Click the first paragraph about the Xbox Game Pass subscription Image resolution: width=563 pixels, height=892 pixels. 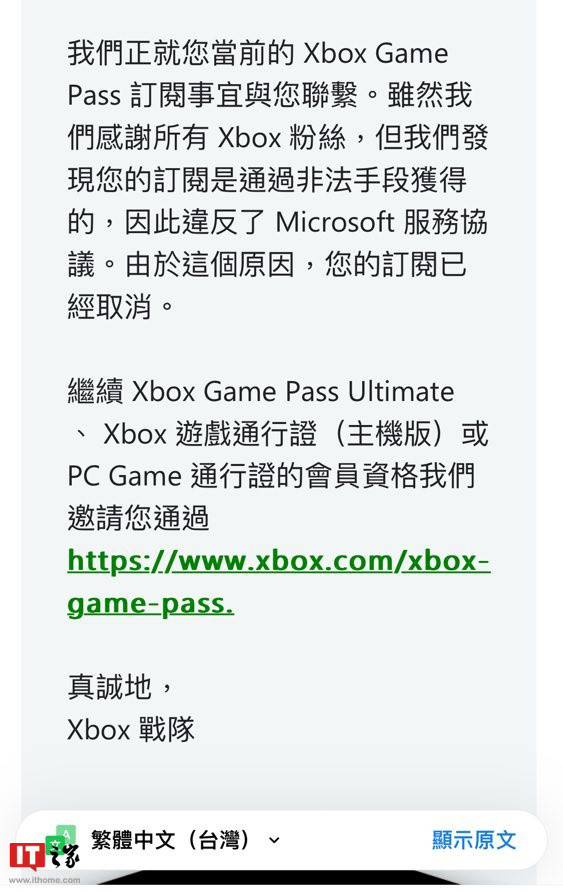pyautogui.click(x=278, y=180)
